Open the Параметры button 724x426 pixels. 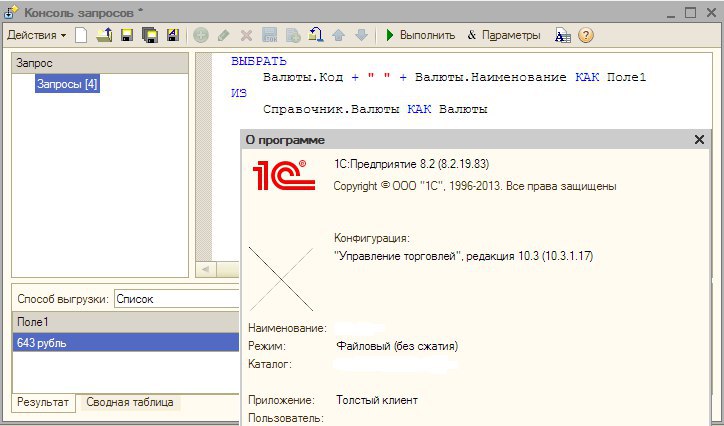click(x=504, y=35)
